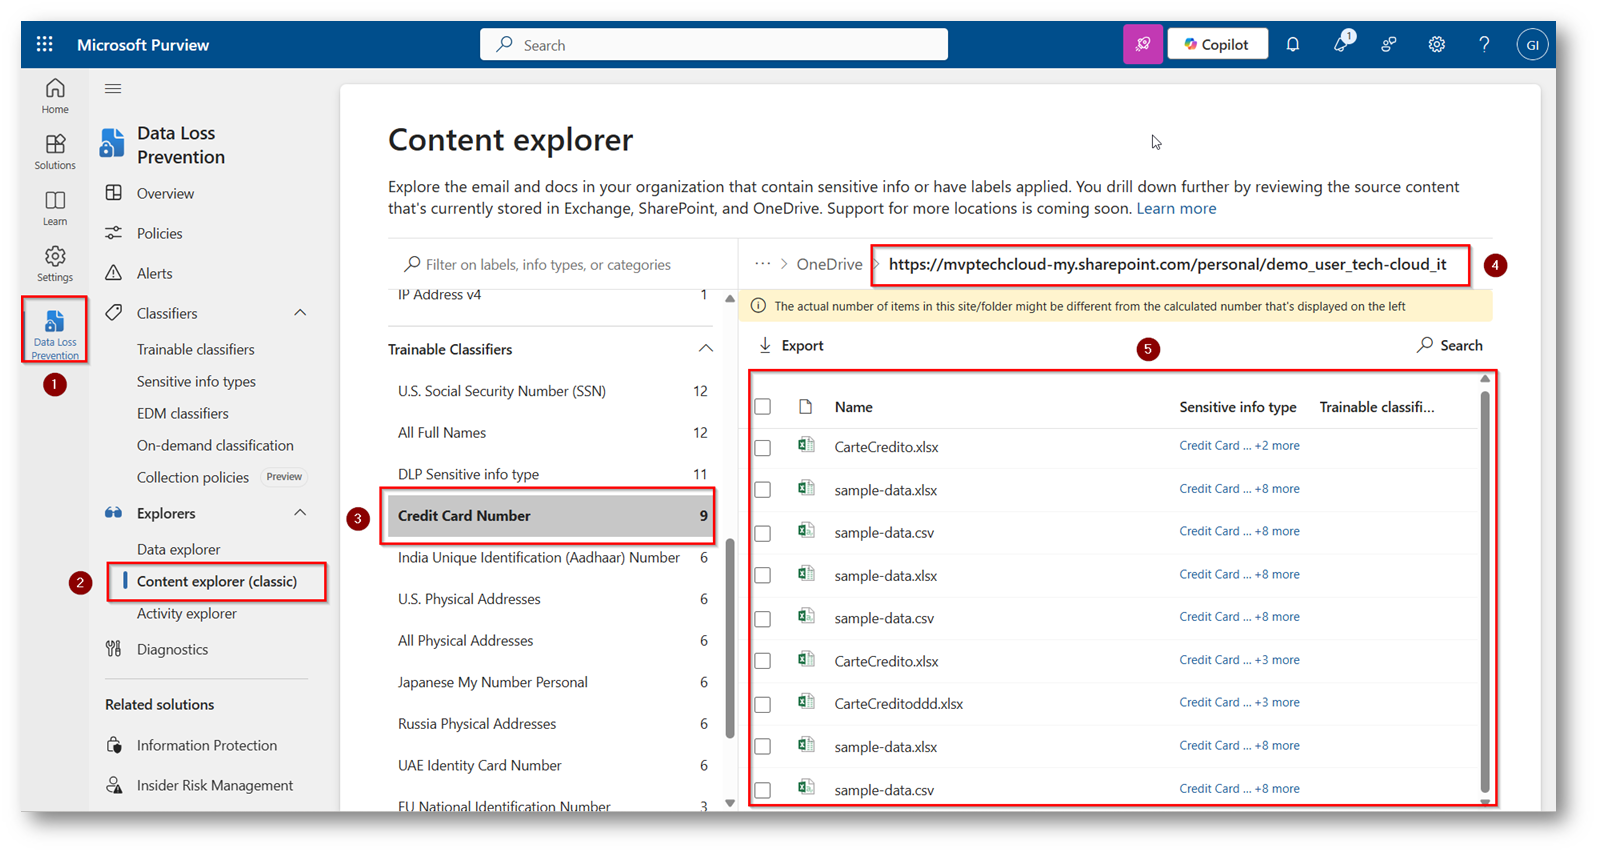Open Trainable classifiers menu item
The image size is (1598, 854).
[x=196, y=349]
